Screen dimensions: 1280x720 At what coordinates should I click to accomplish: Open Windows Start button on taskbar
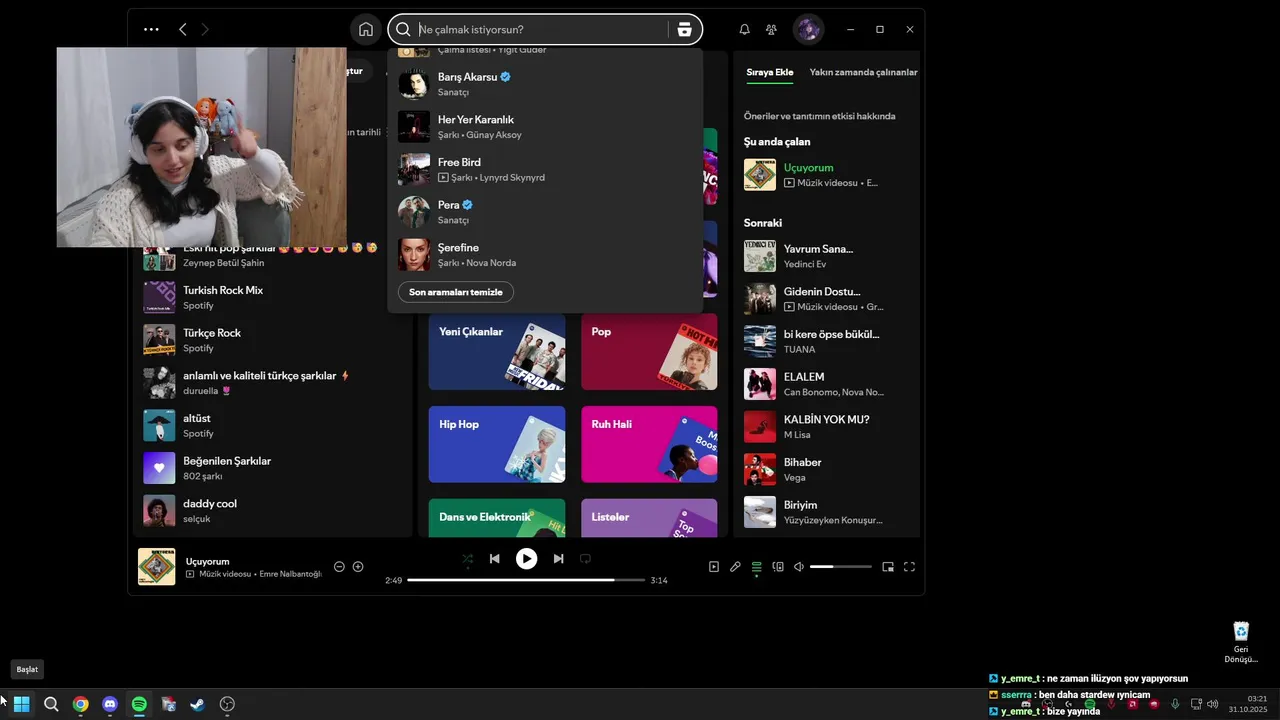[21, 704]
